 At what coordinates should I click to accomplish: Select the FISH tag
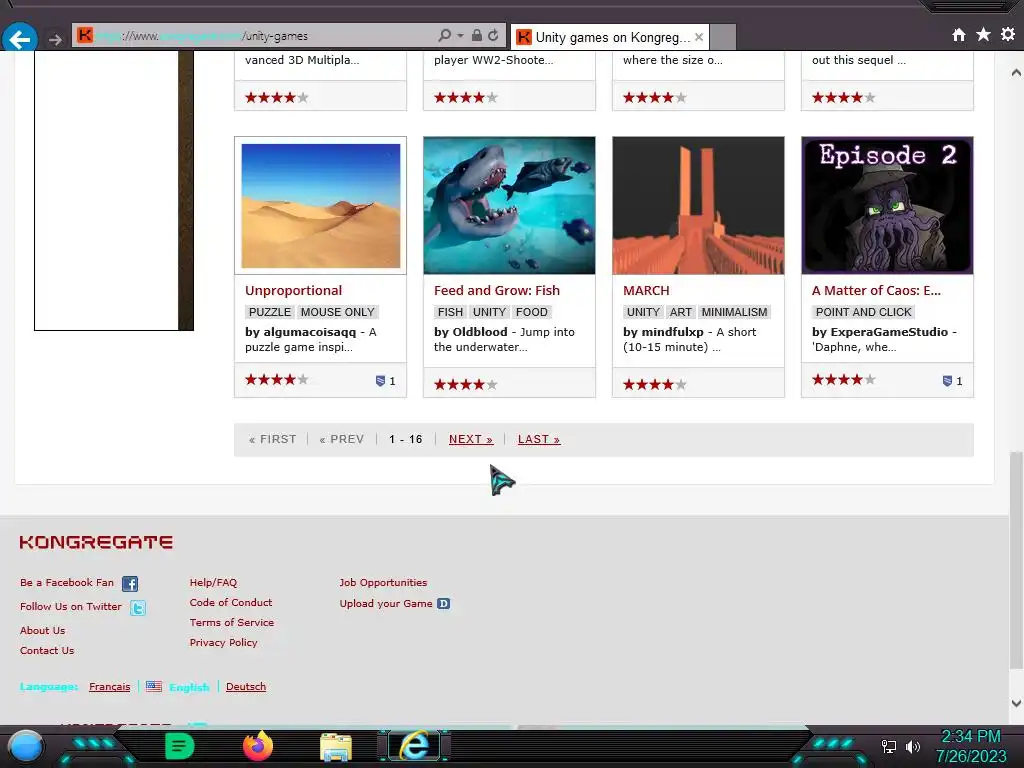pyautogui.click(x=450, y=312)
